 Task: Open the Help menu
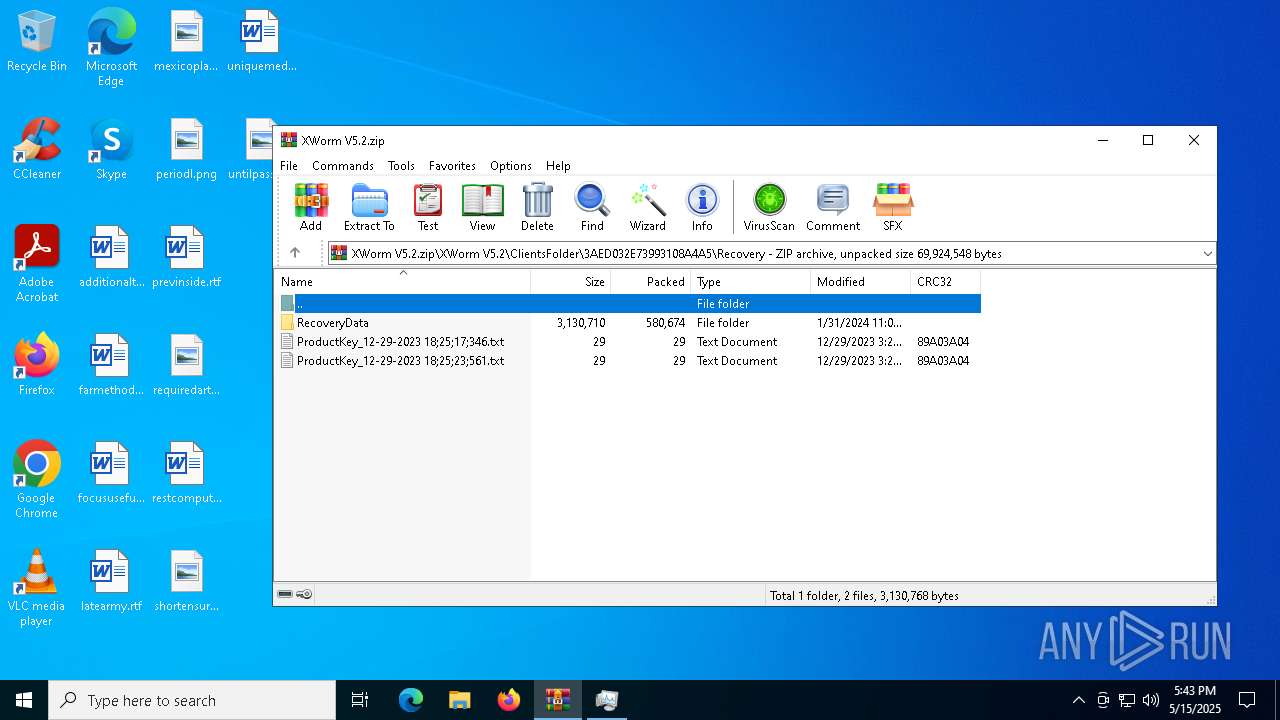tap(558, 166)
